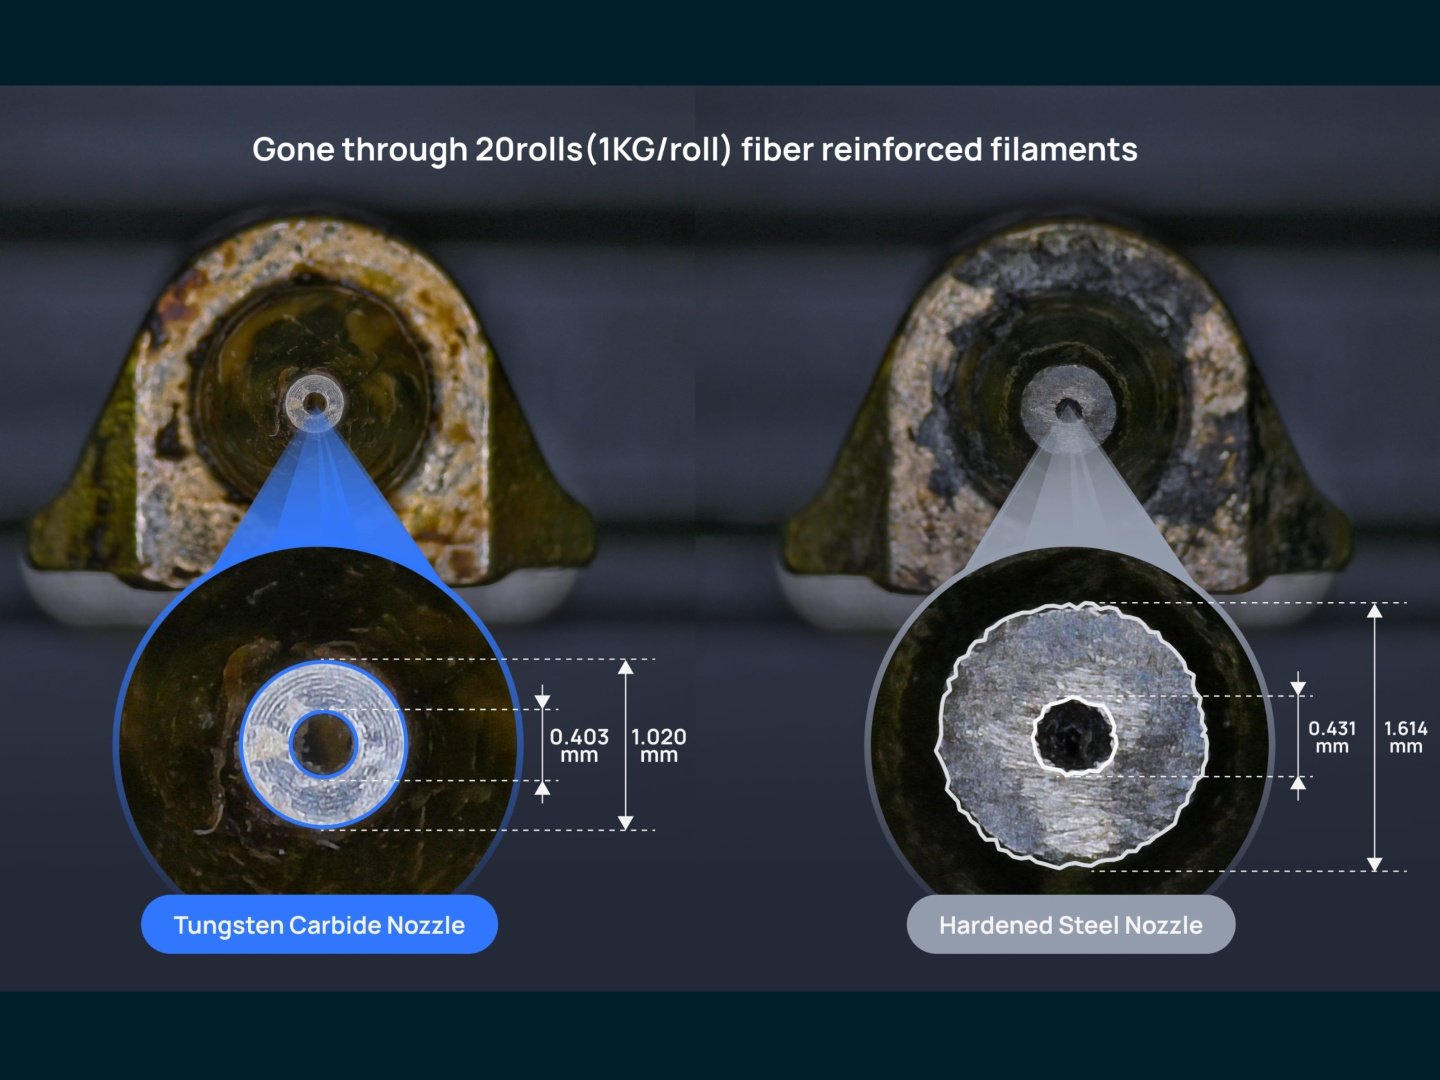
Task: Click the 0.431 mm measurement
Action: (x=1332, y=737)
